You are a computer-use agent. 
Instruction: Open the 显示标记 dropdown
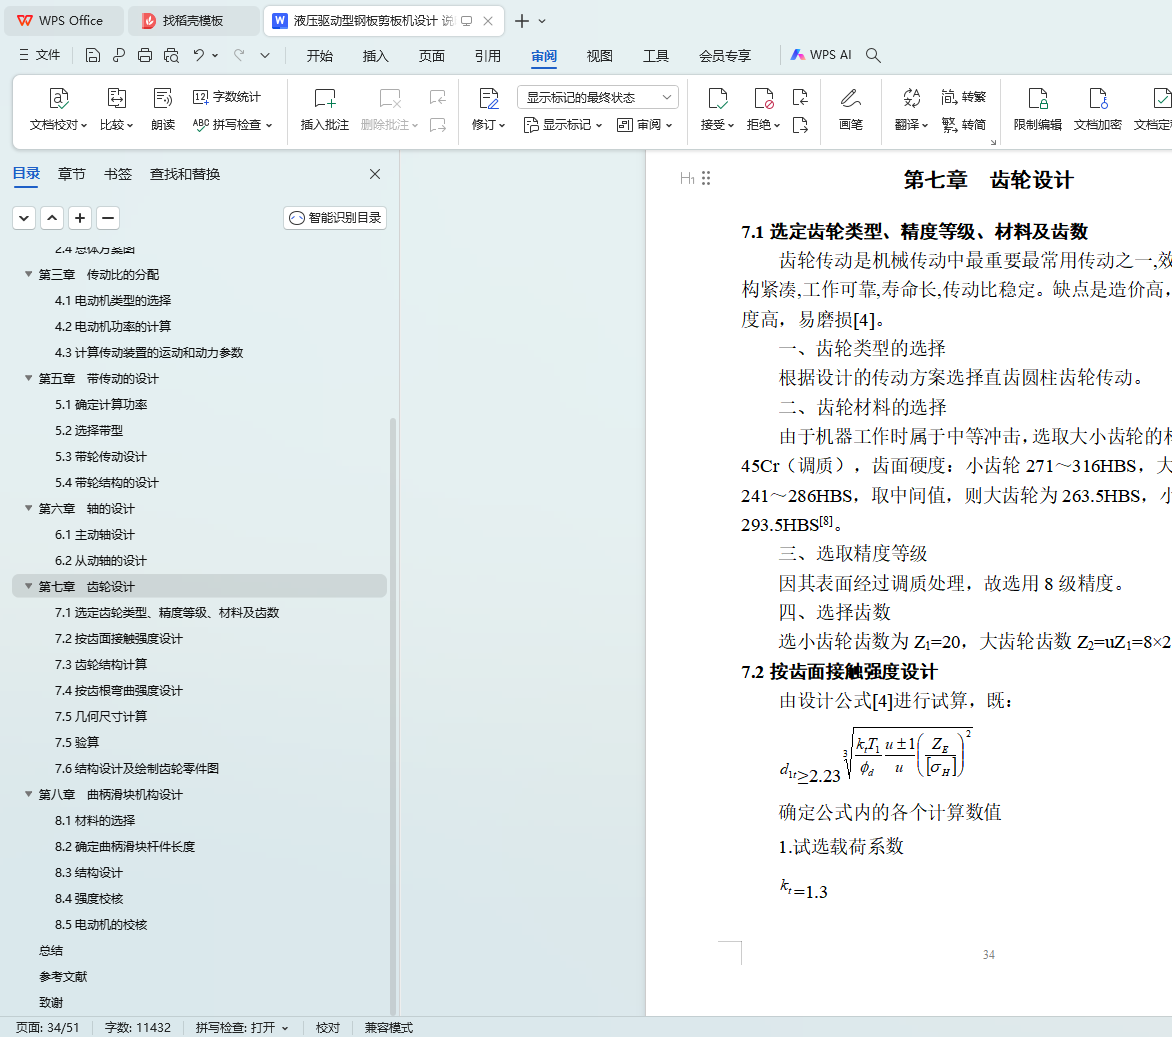pyautogui.click(x=563, y=125)
